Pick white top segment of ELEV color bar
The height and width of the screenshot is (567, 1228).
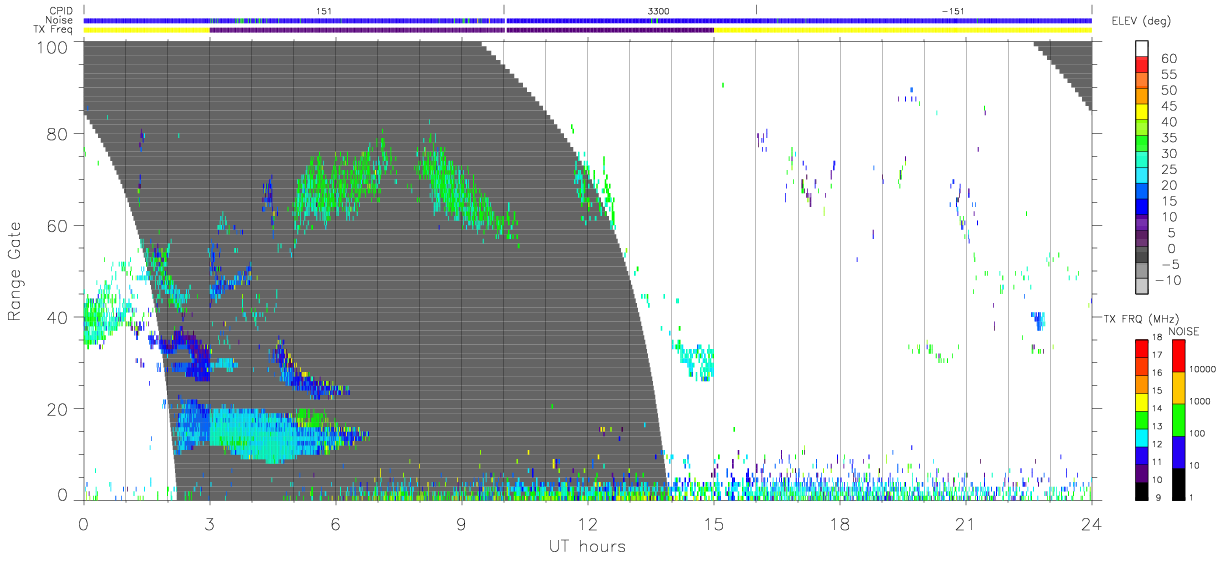1144,48
